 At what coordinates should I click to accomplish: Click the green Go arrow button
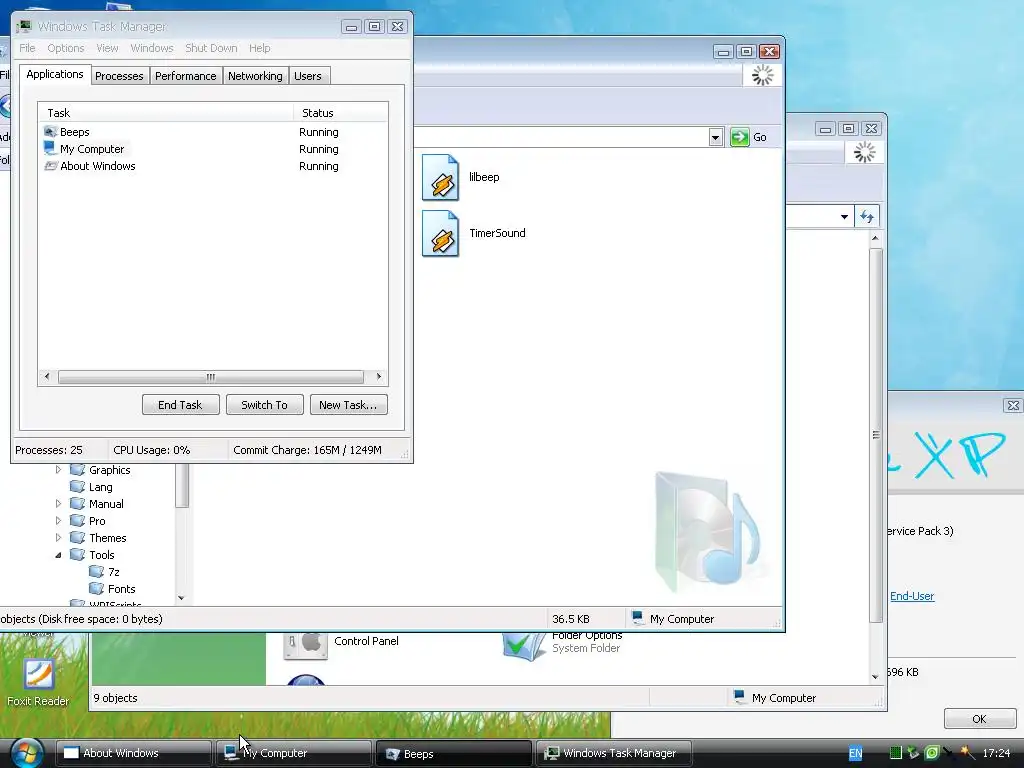[x=739, y=137]
